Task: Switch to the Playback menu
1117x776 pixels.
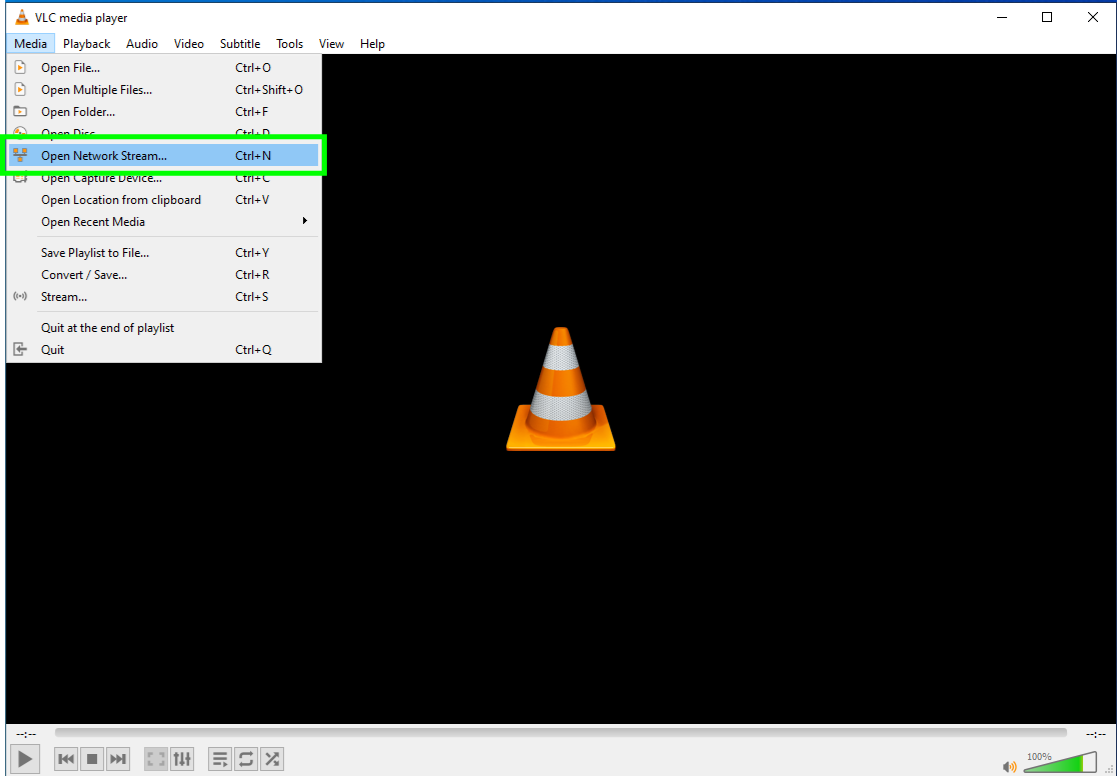Action: (85, 43)
